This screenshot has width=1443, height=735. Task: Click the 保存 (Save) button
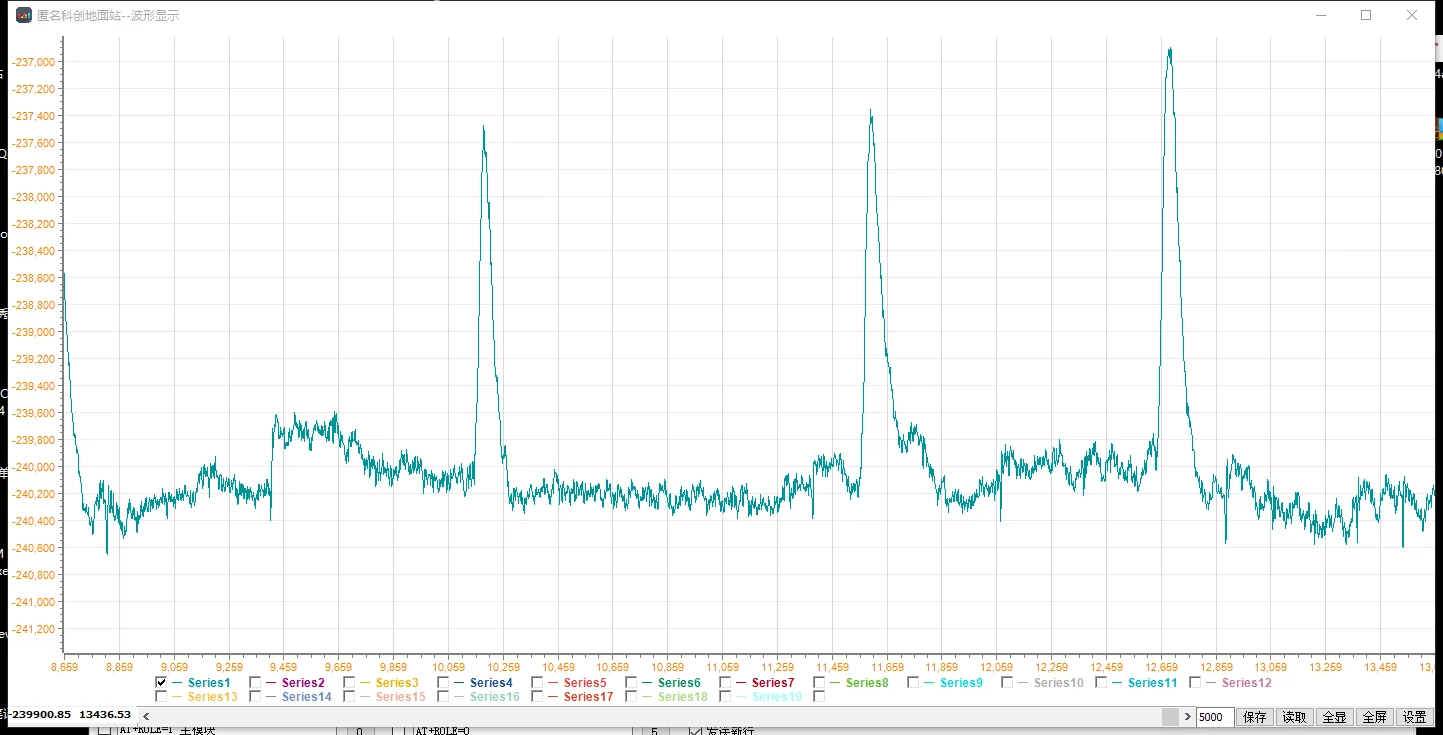pyautogui.click(x=1255, y=717)
